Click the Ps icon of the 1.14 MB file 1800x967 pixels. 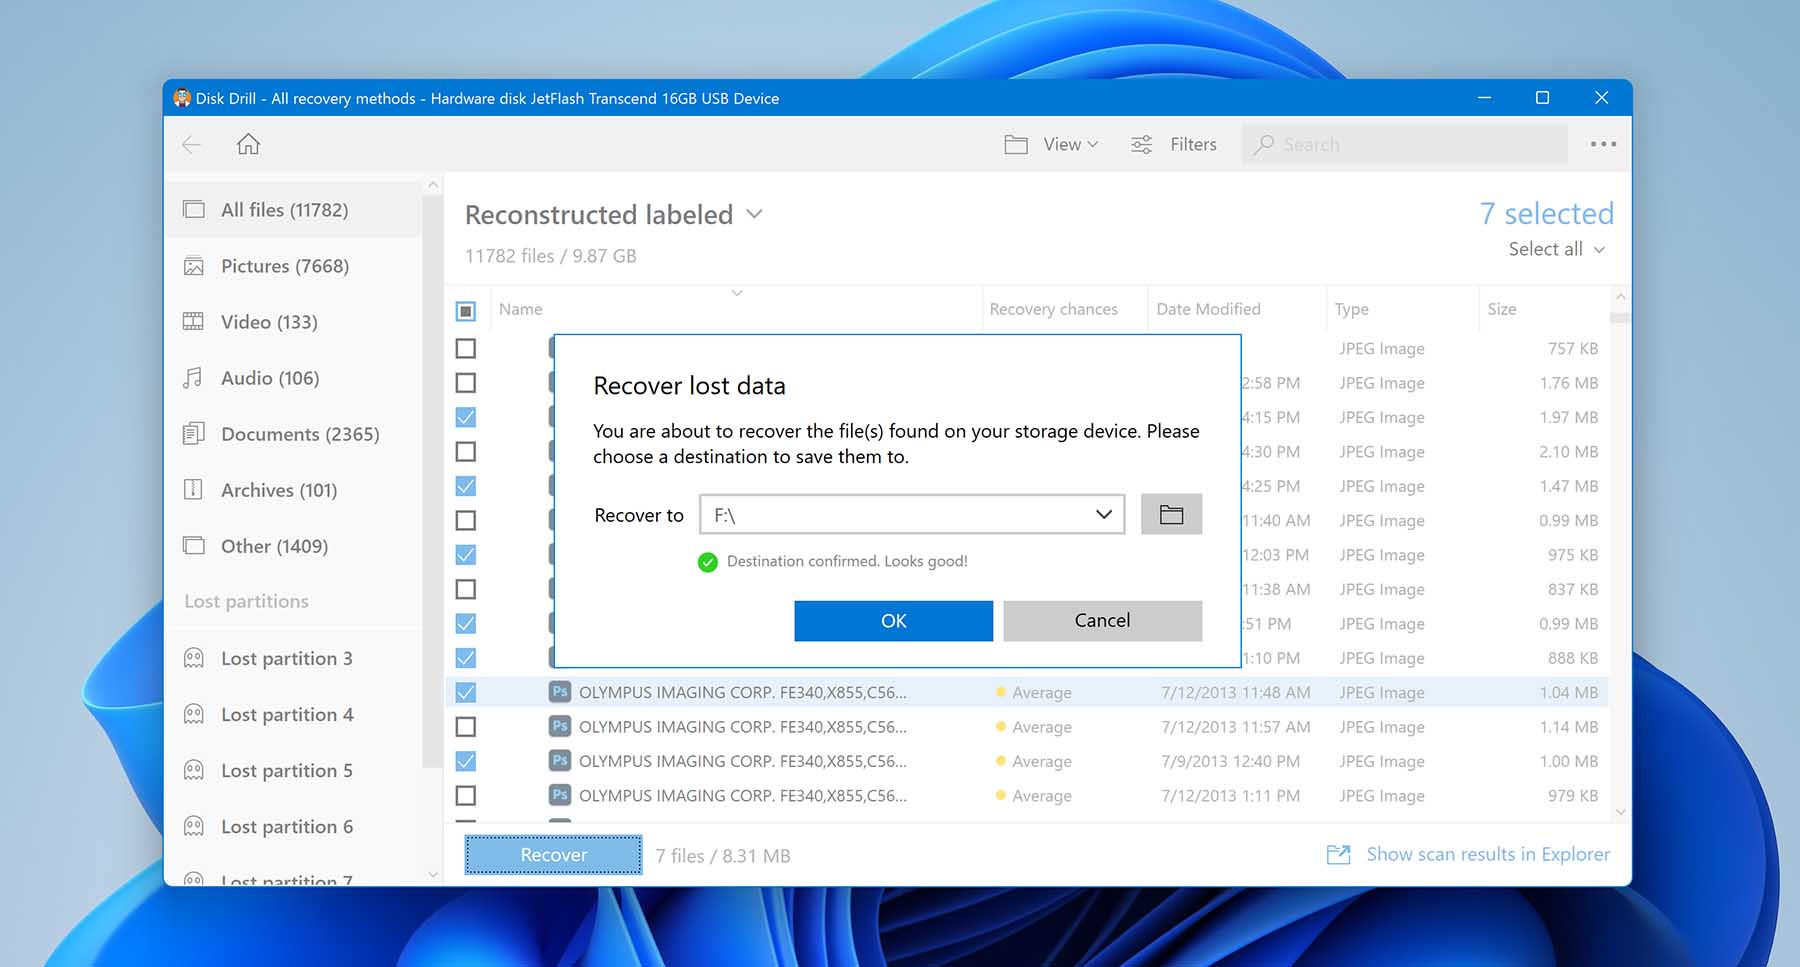pyautogui.click(x=560, y=726)
